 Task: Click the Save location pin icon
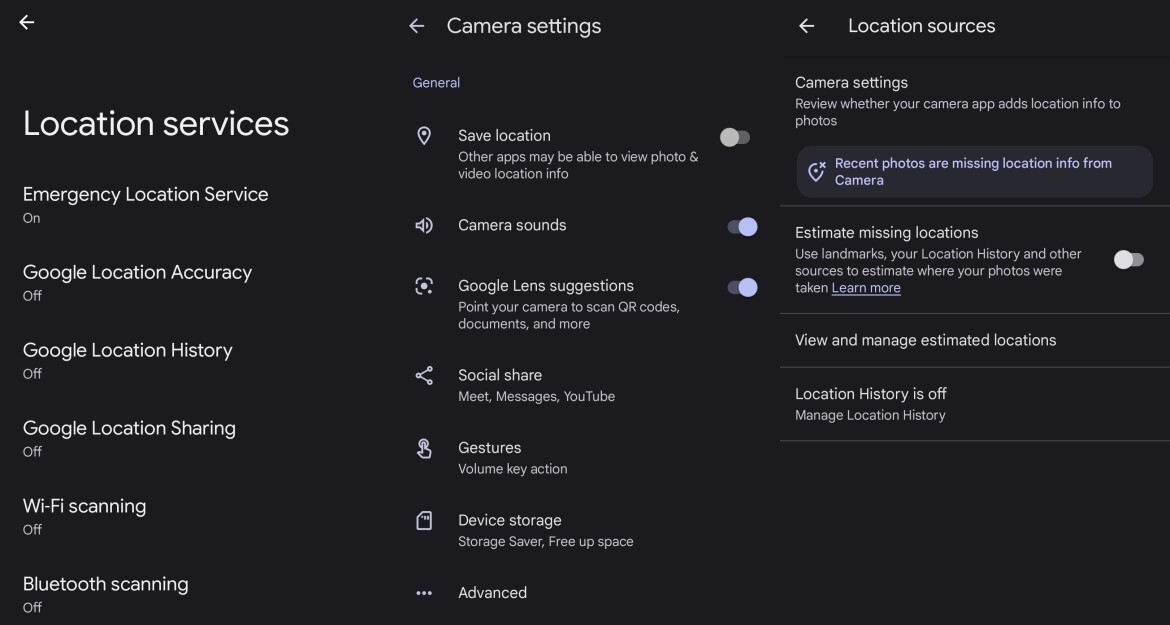click(423, 135)
